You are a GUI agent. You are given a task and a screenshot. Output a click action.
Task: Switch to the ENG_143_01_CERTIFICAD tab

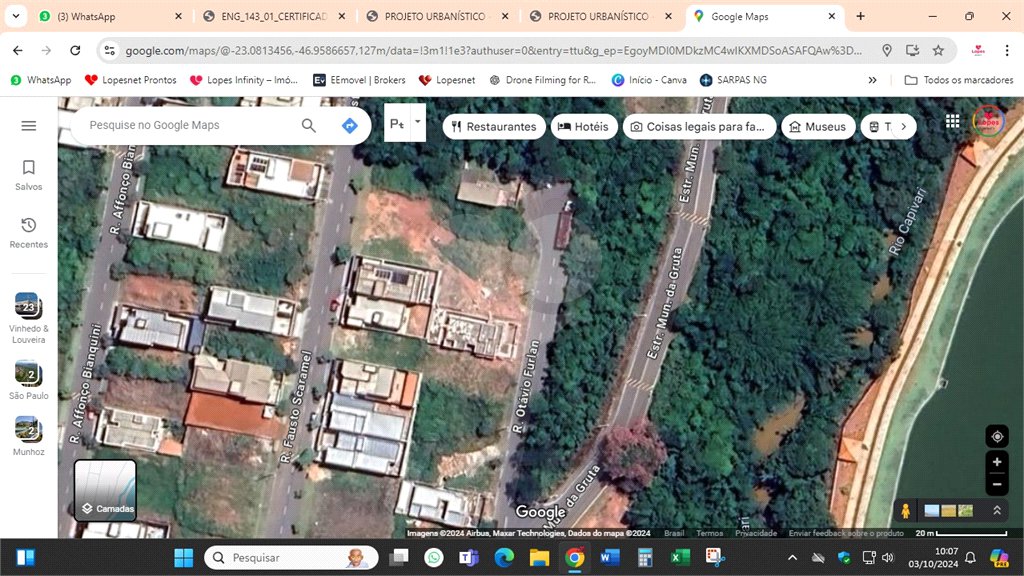(274, 16)
